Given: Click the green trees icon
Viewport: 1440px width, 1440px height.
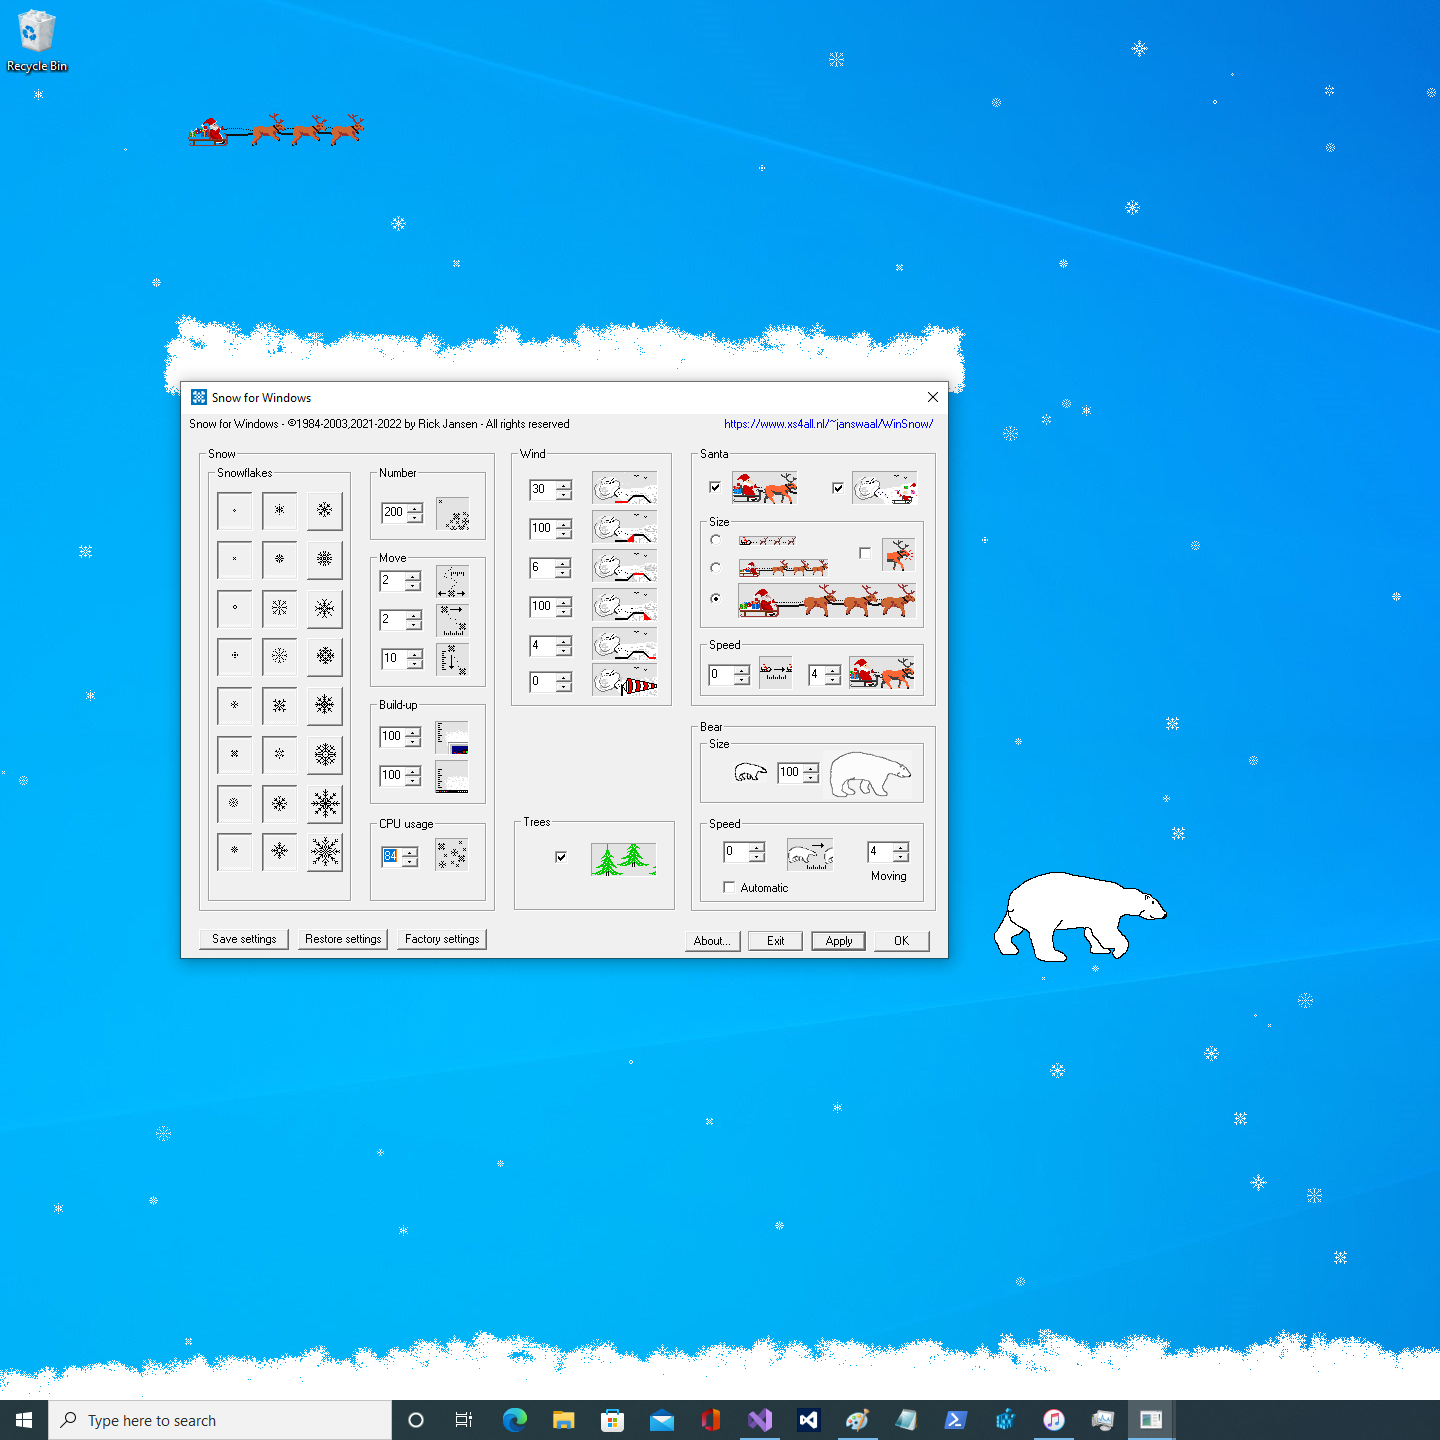Looking at the screenshot, I should pos(623,858).
